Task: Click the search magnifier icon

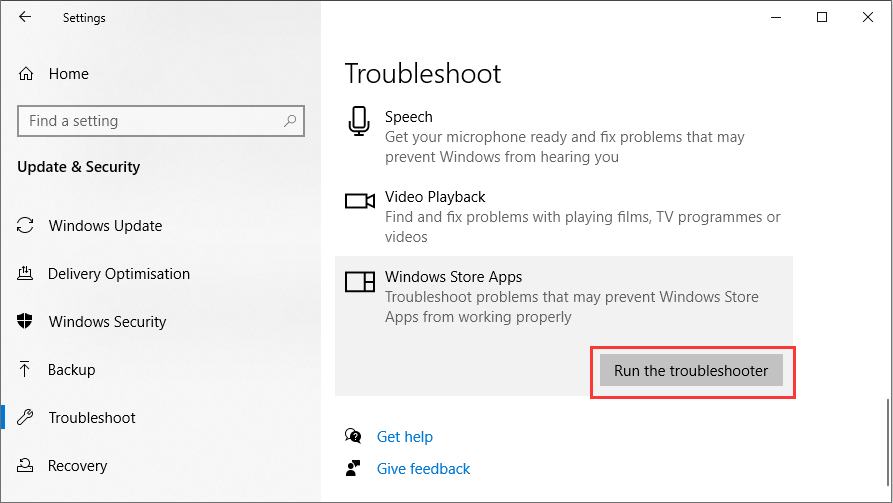Action: 290,121
